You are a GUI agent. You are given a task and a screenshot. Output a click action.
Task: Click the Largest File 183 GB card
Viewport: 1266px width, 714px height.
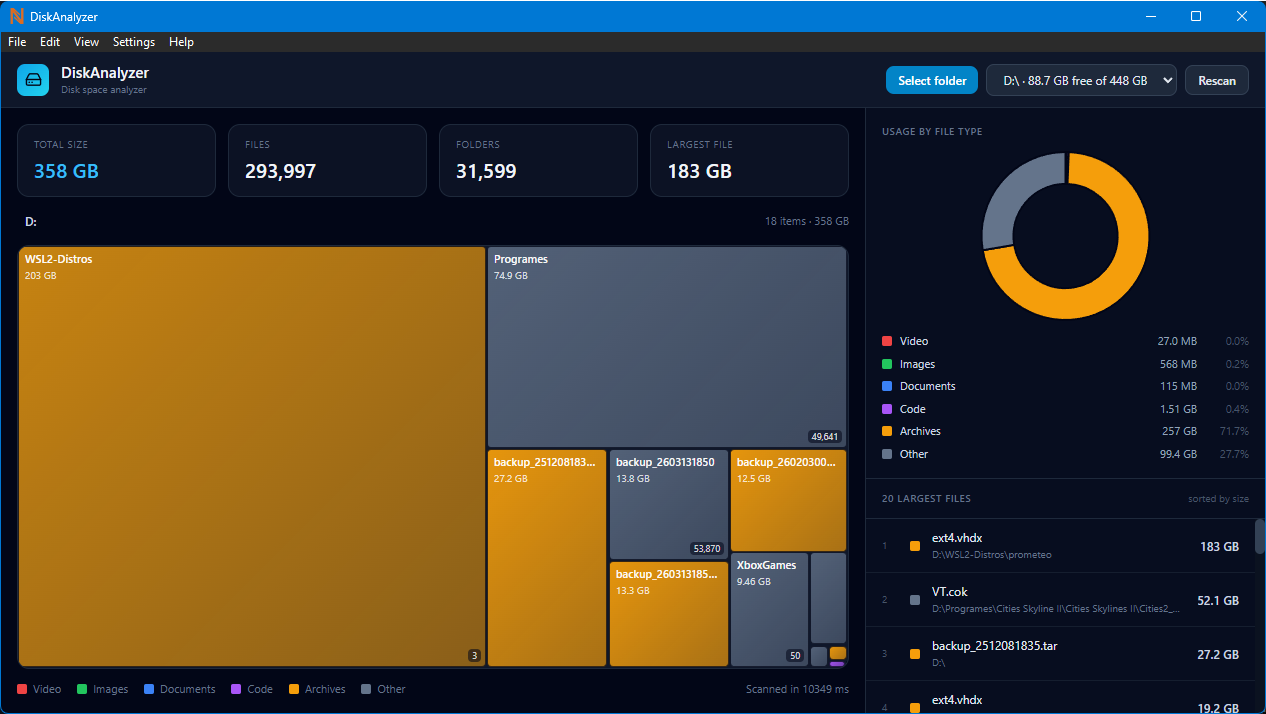(x=749, y=160)
